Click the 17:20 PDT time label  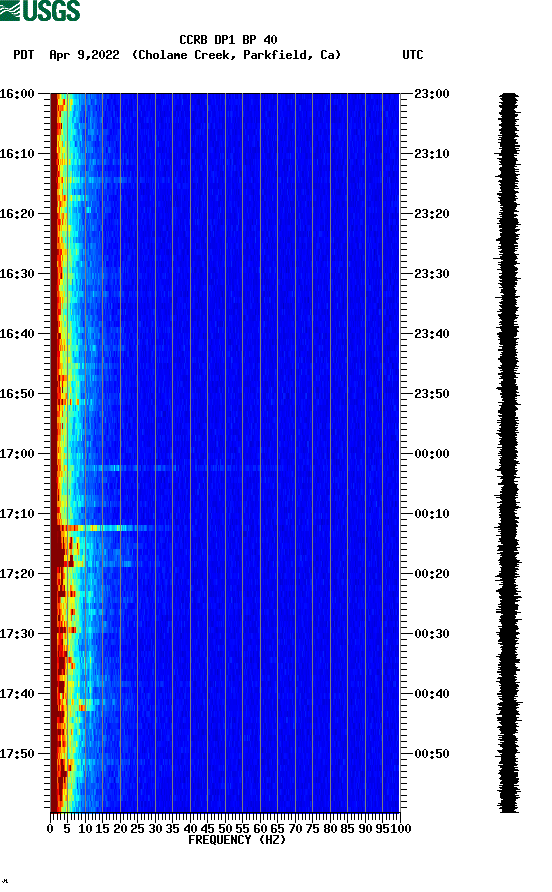(17, 573)
